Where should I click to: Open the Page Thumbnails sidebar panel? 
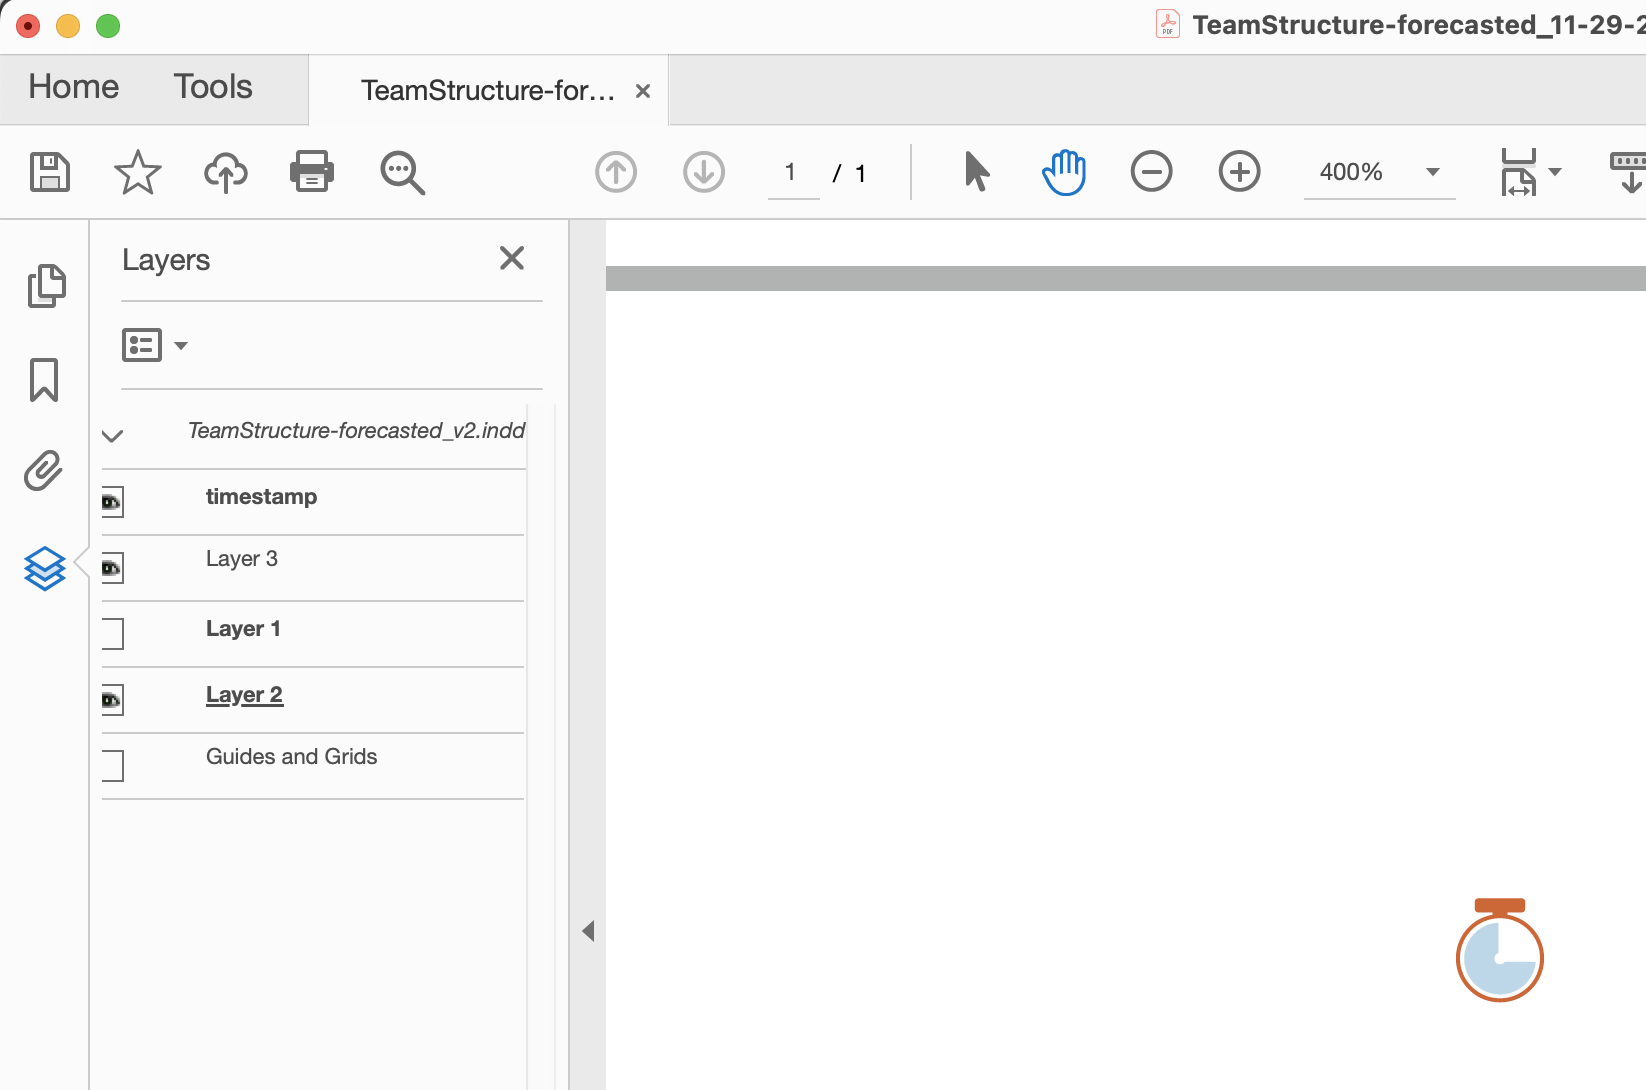click(45, 286)
